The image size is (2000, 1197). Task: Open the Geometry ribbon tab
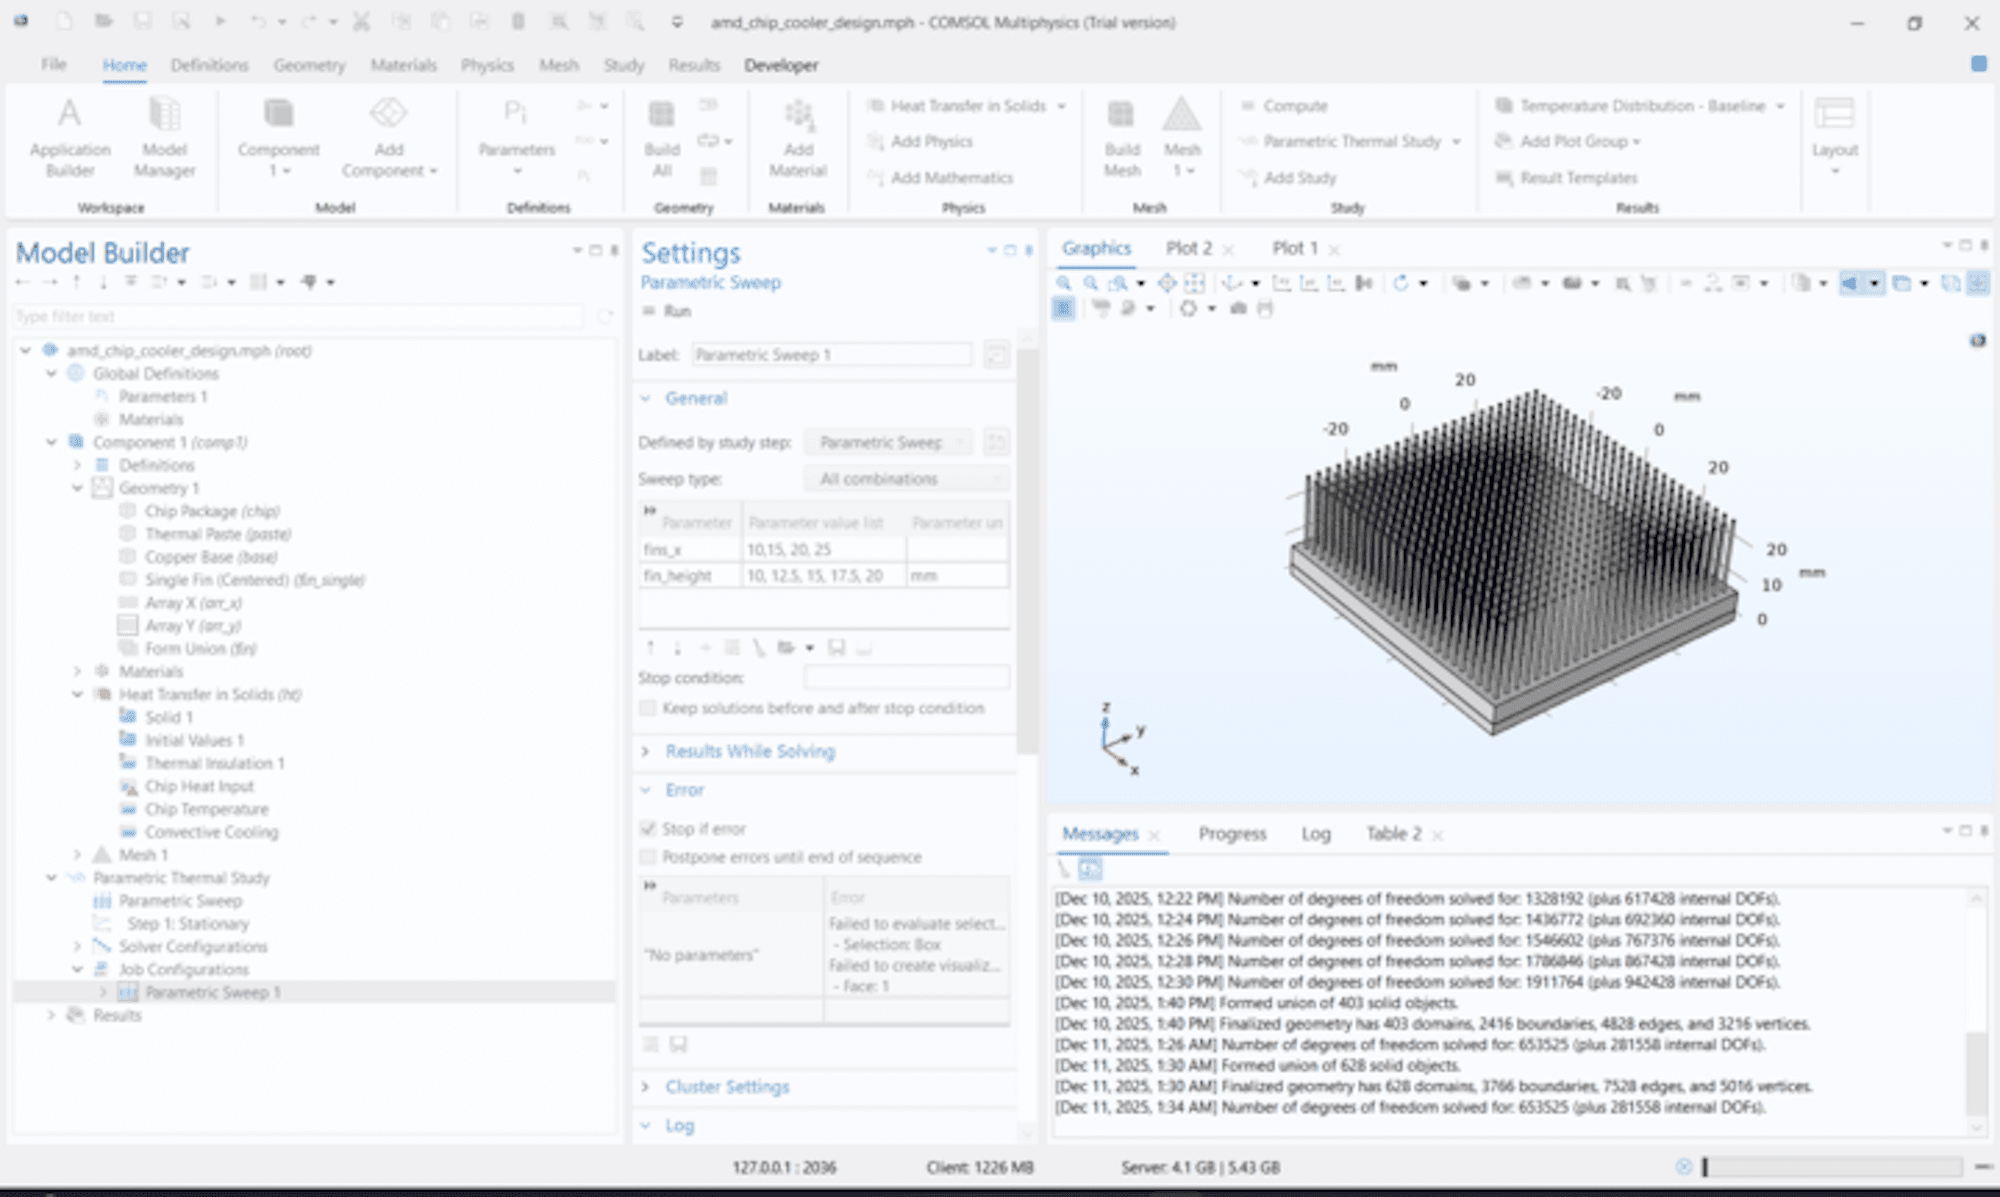coord(309,65)
